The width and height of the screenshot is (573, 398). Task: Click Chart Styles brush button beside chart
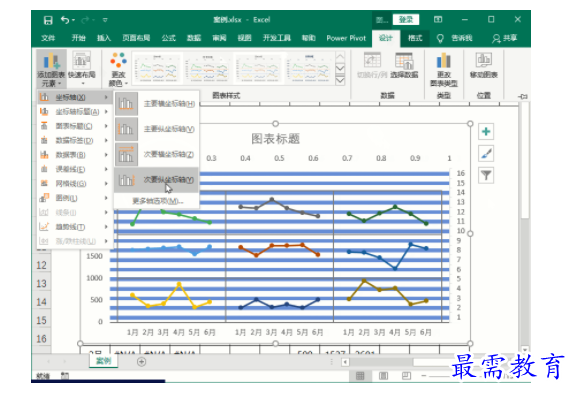point(486,154)
